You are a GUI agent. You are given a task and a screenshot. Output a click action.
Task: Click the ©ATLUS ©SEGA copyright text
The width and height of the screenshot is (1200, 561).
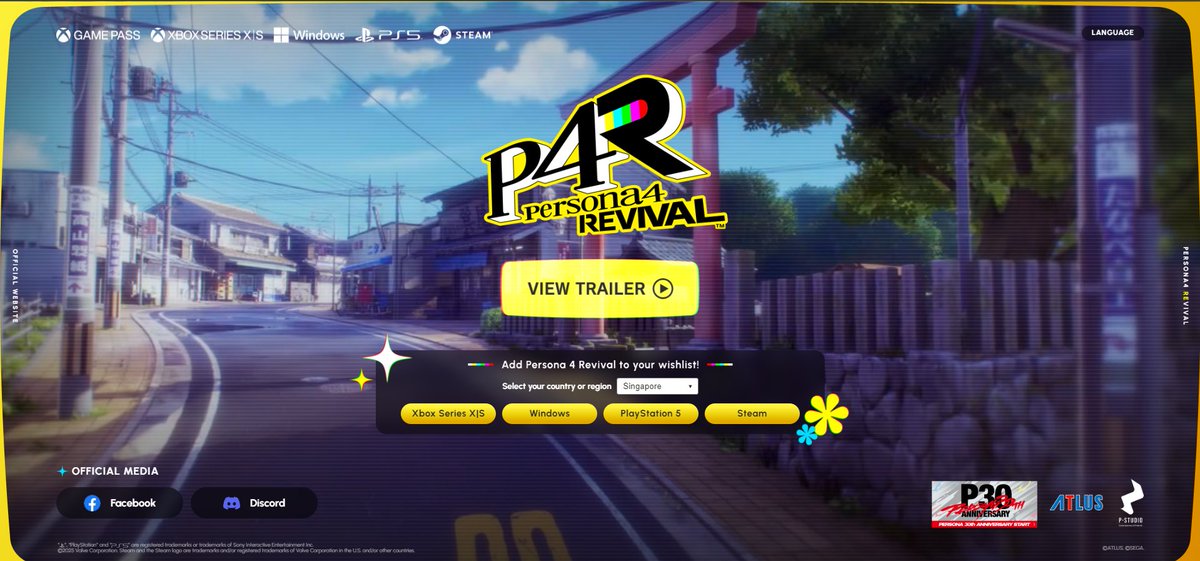pos(1124,548)
